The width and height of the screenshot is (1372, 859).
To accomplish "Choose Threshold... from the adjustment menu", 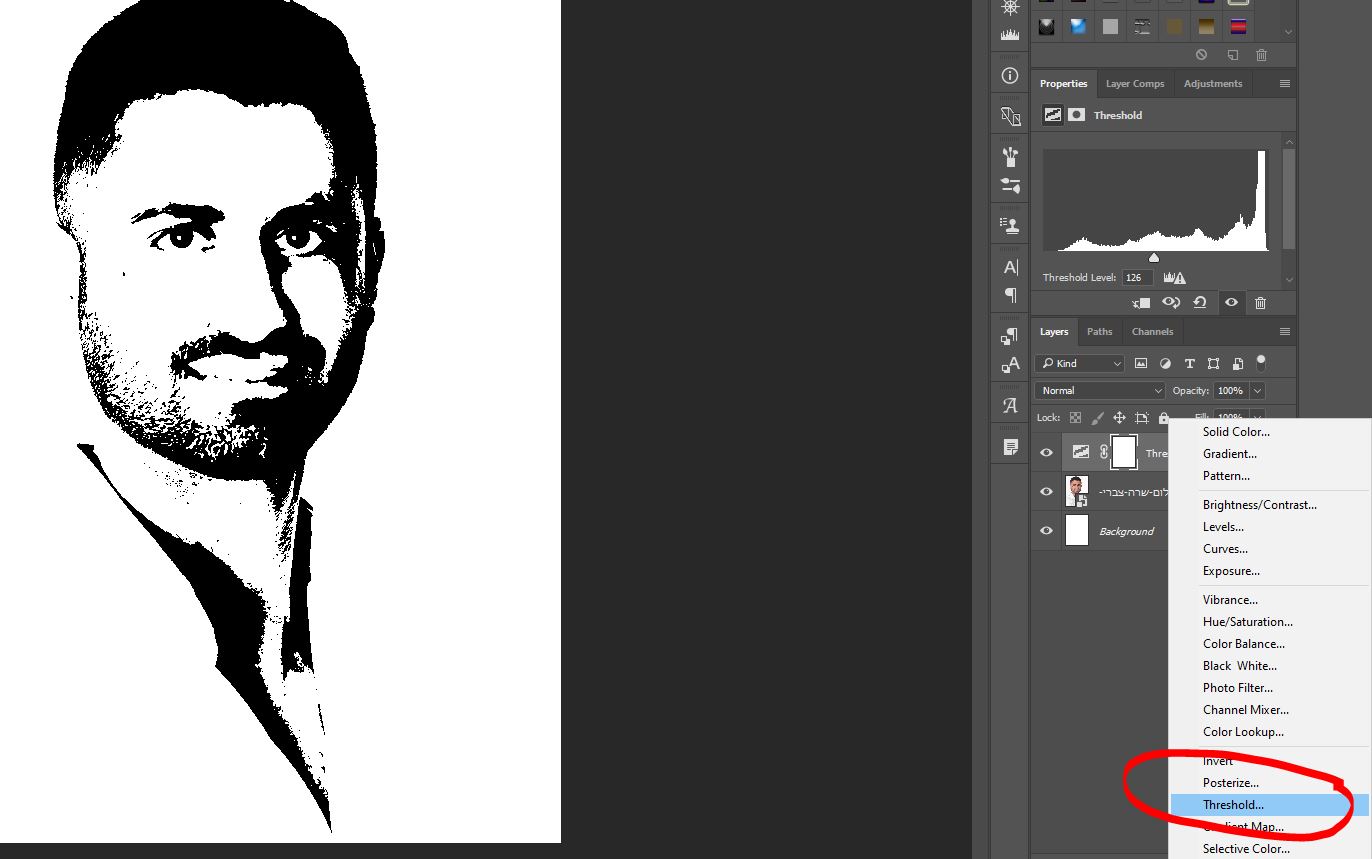I will [x=1233, y=805].
